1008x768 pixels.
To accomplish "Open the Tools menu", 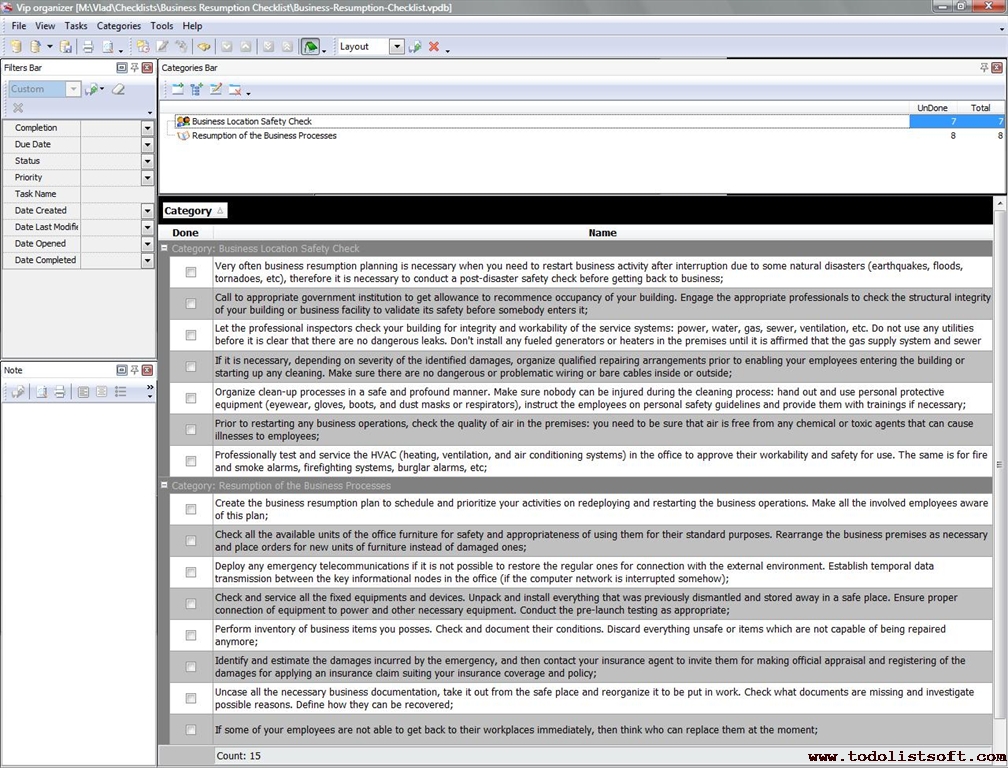I will tap(161, 26).
